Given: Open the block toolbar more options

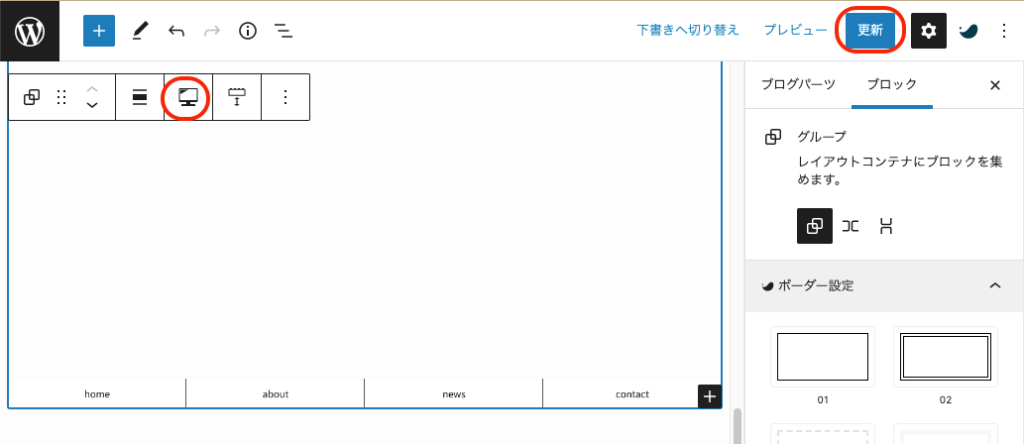Looking at the screenshot, I should 285,97.
